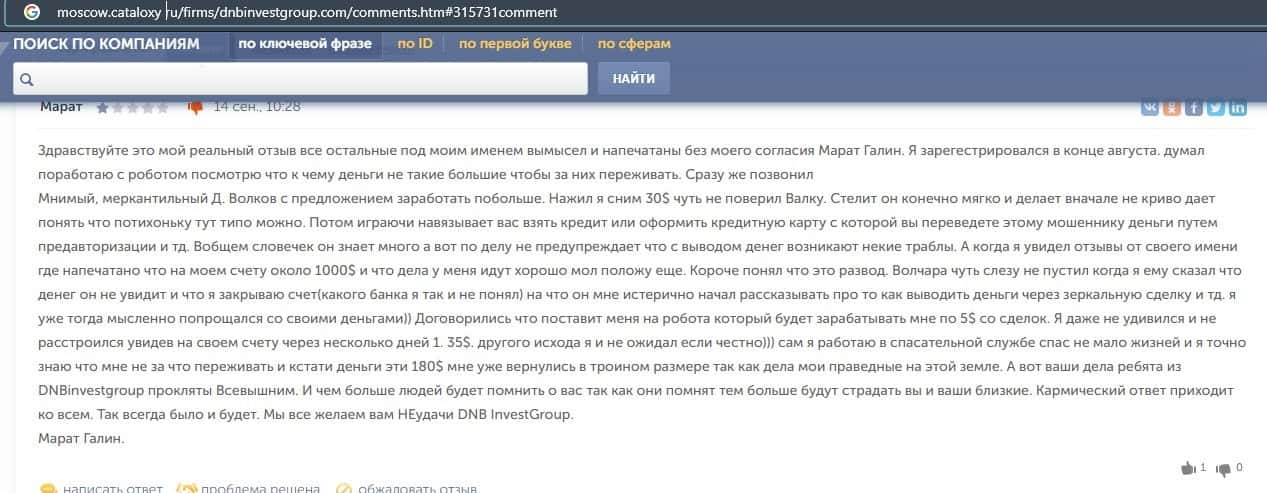Click the date '14 сен., 10:28'
The width and height of the screenshot is (1267, 493).
click(257, 106)
